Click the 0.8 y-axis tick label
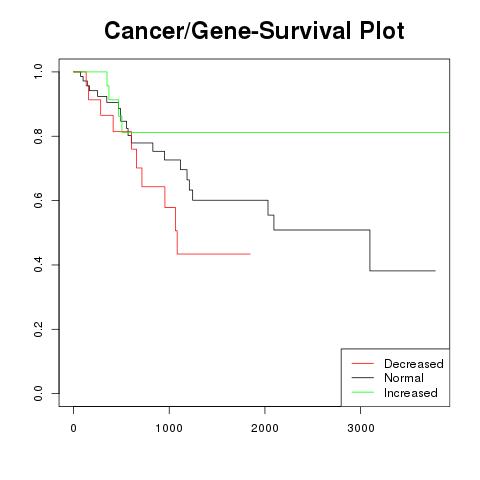This screenshot has width=480, height=480. [x=38, y=136]
